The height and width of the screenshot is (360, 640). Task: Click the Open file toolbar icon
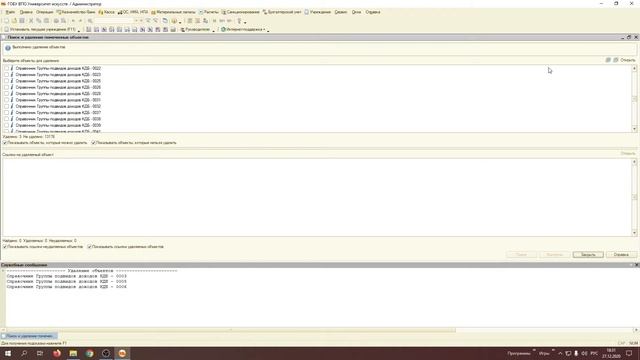[x=14, y=21]
